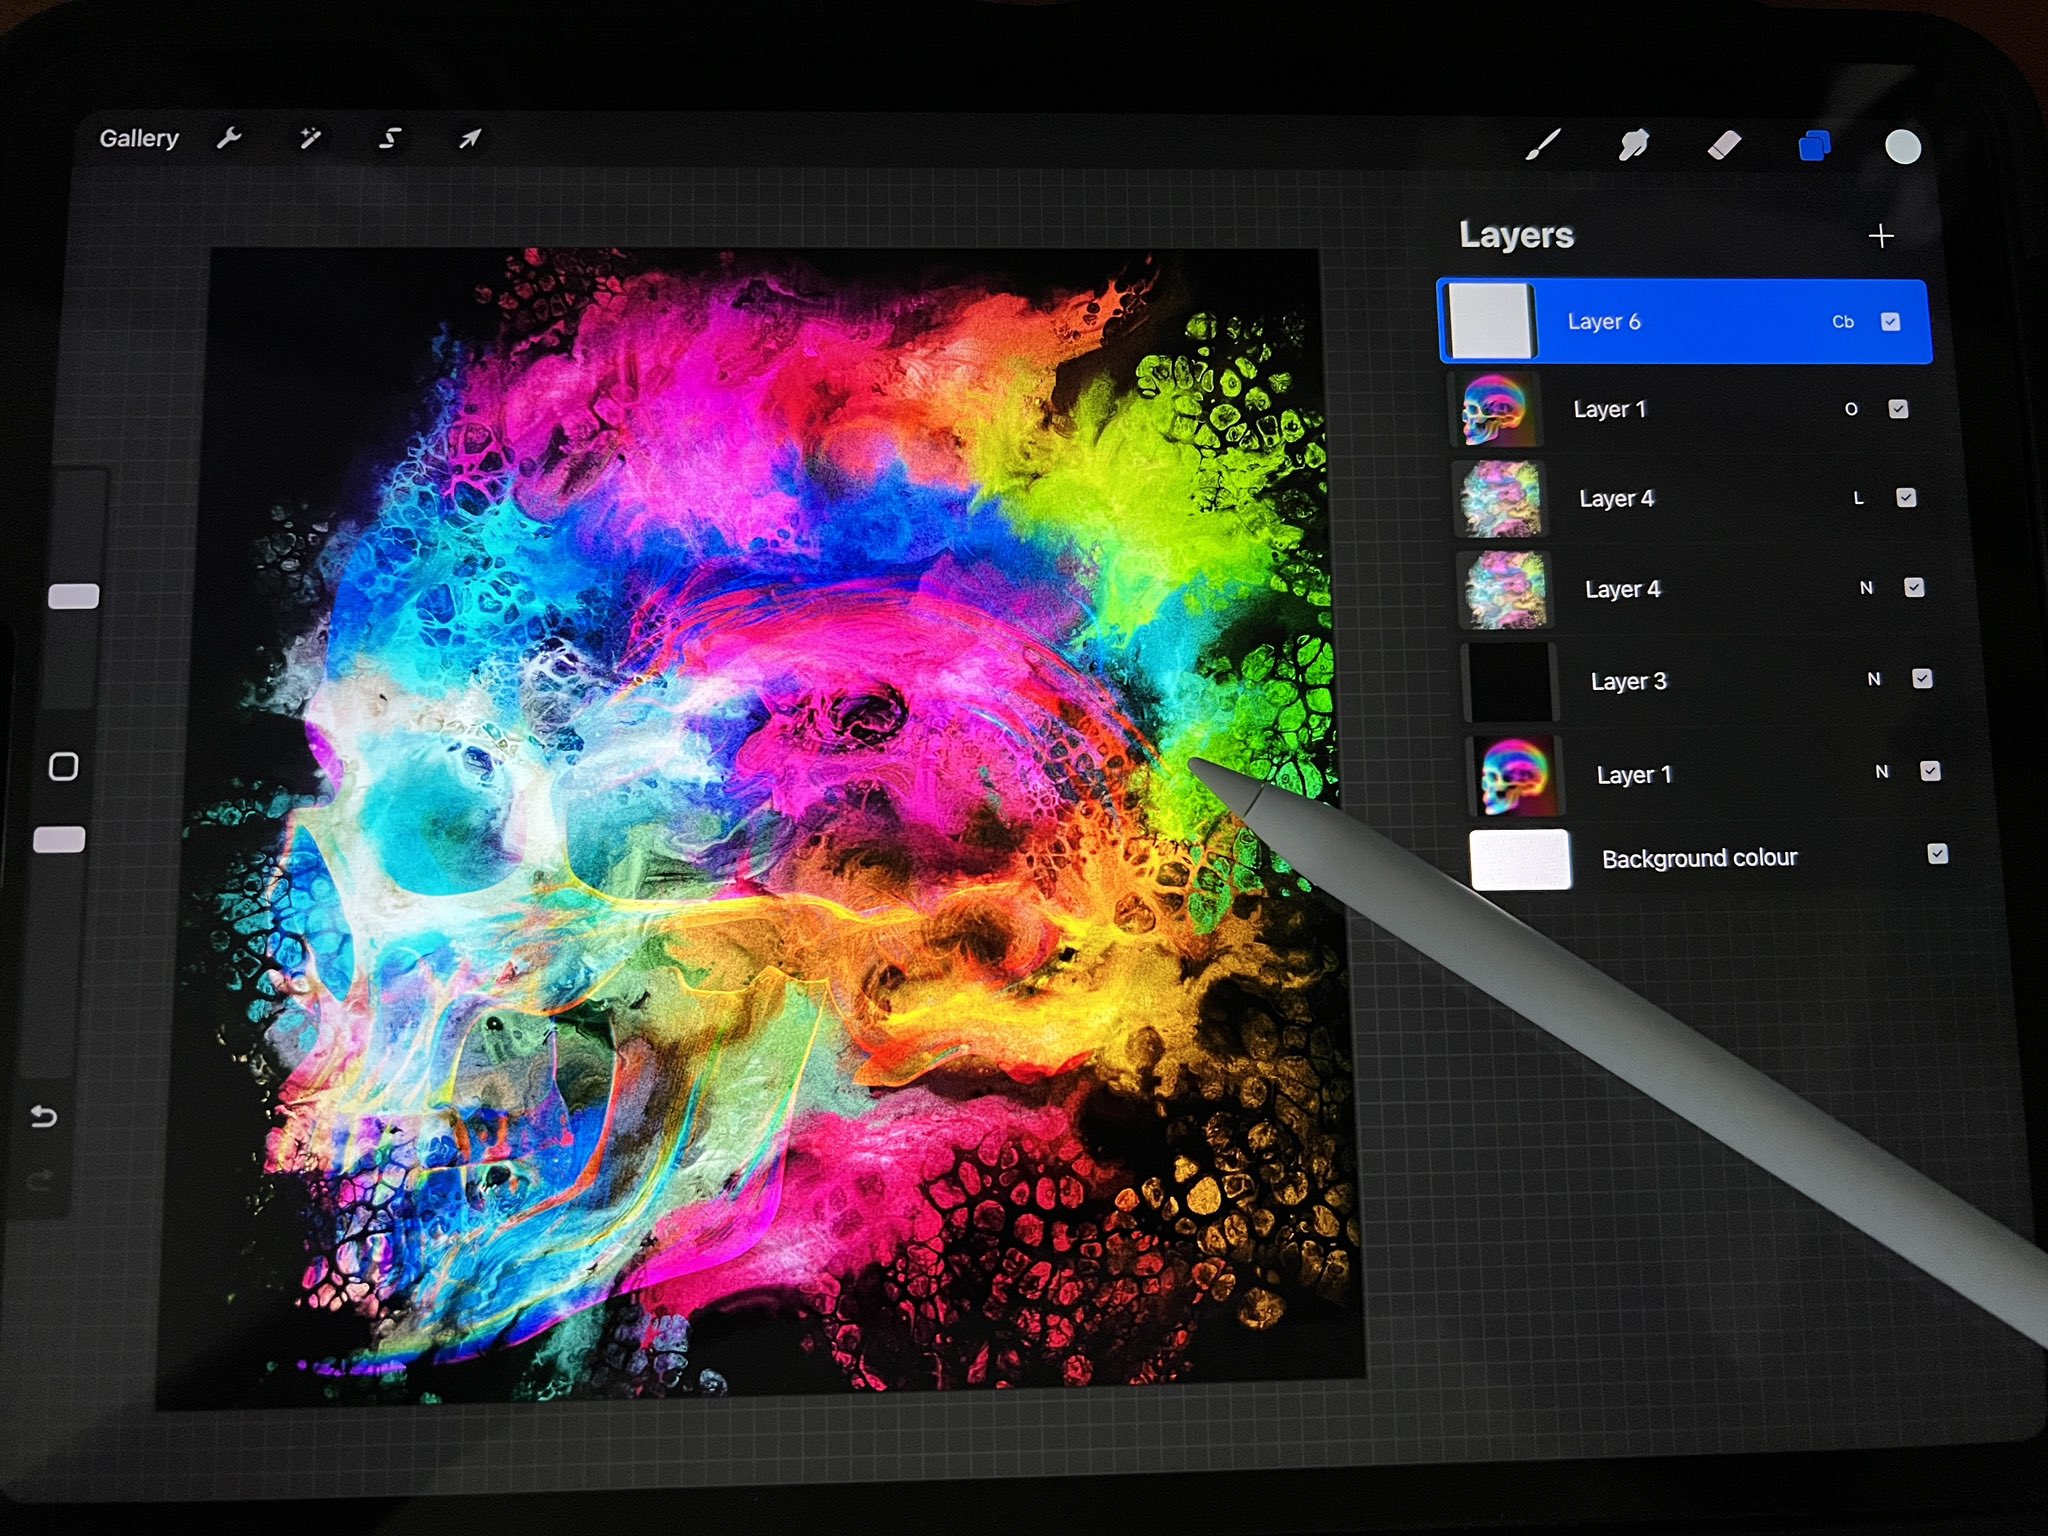Image resolution: width=2048 pixels, height=1536 pixels.
Task: Close the Layers panel via the layers icon
Action: click(1814, 146)
